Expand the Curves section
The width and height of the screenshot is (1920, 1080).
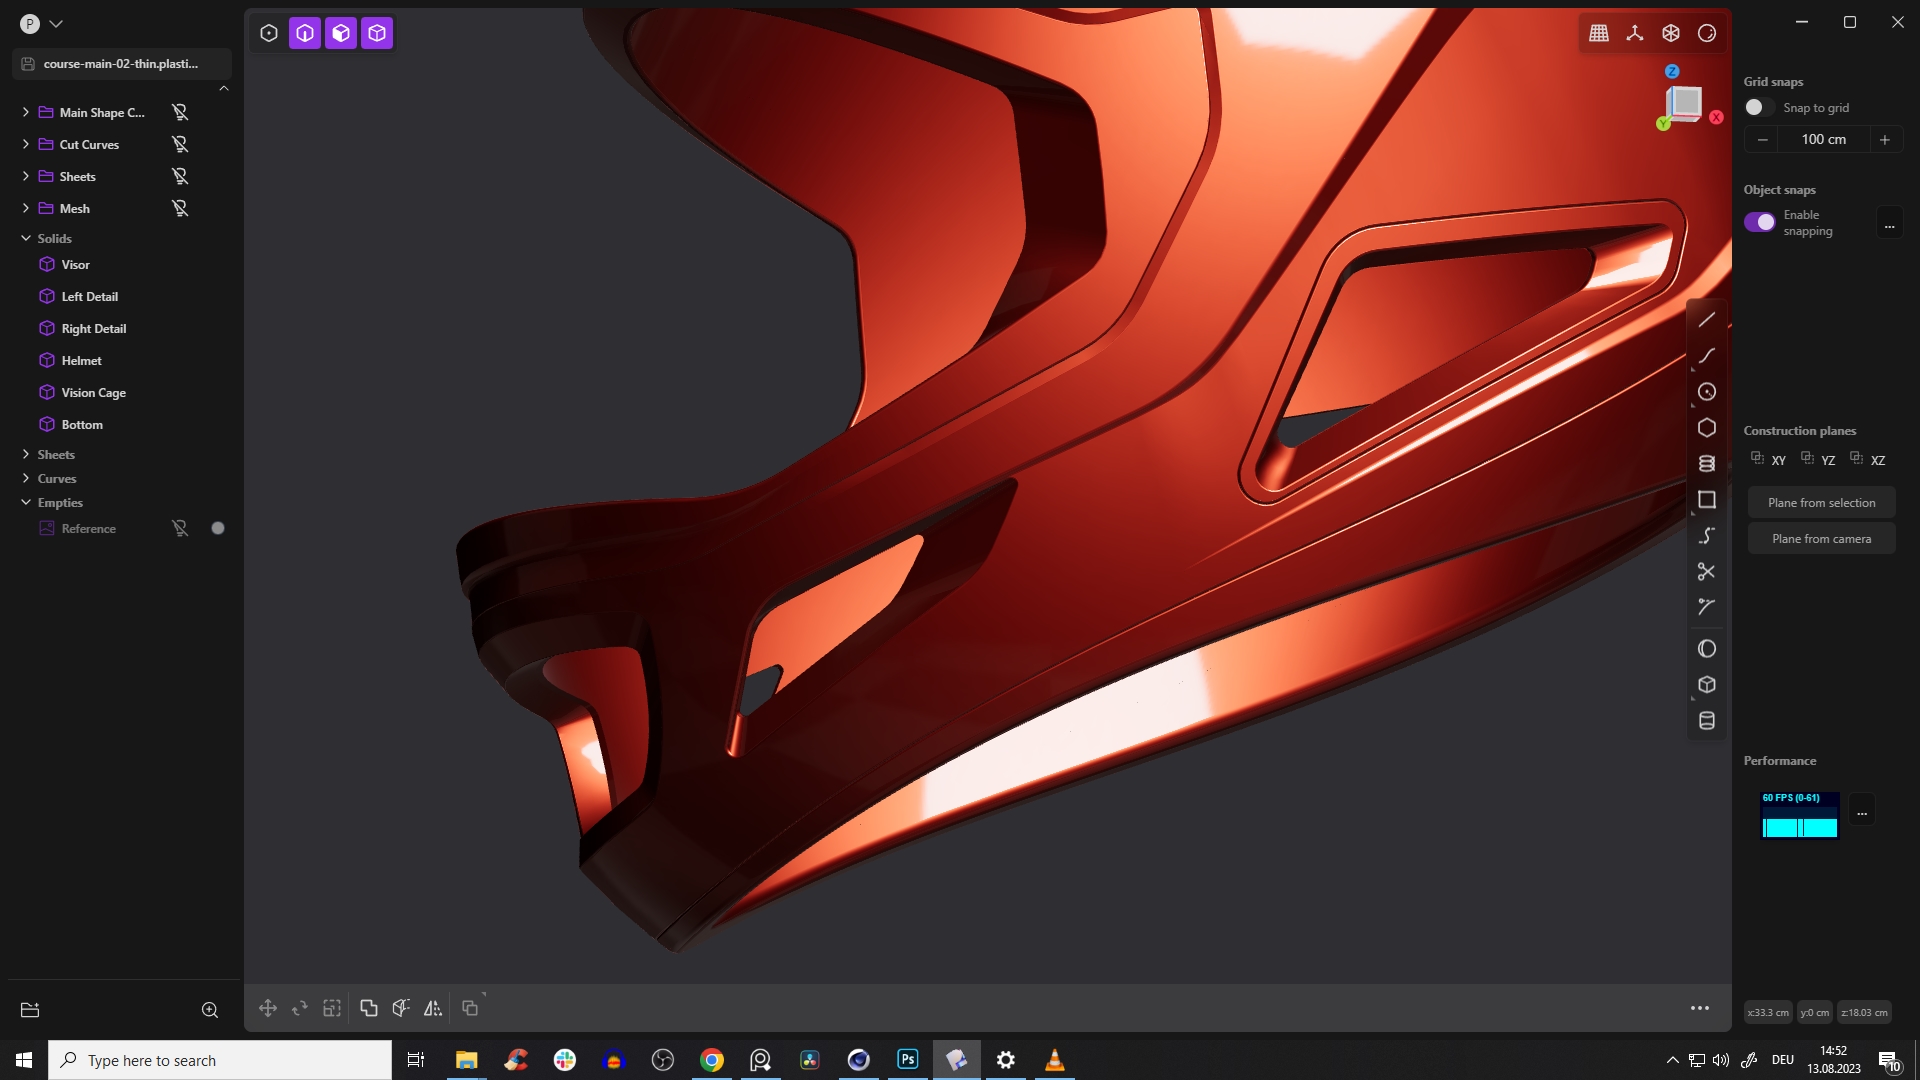[x=25, y=478]
